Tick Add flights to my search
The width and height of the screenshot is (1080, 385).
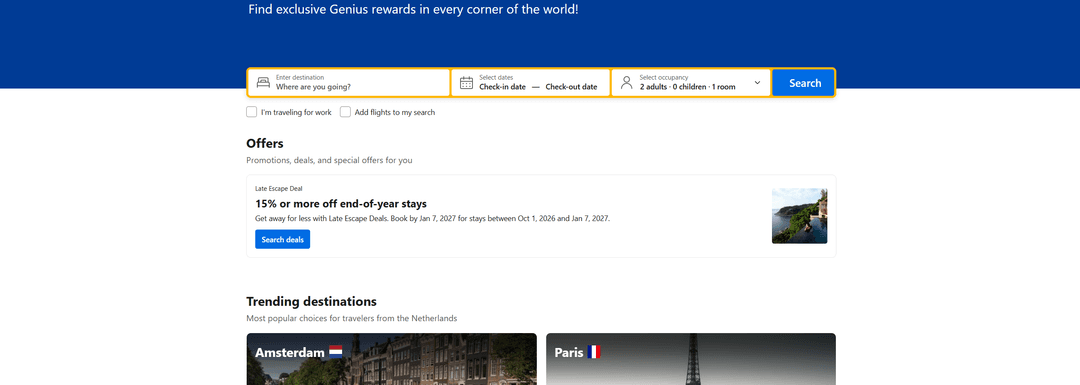[345, 112]
